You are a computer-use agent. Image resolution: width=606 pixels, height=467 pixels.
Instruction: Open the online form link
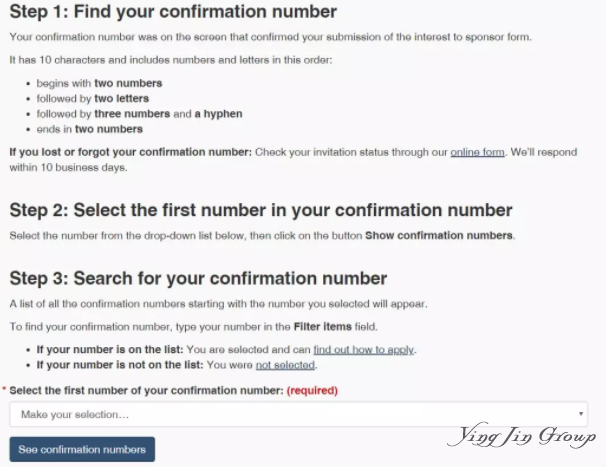(477, 152)
